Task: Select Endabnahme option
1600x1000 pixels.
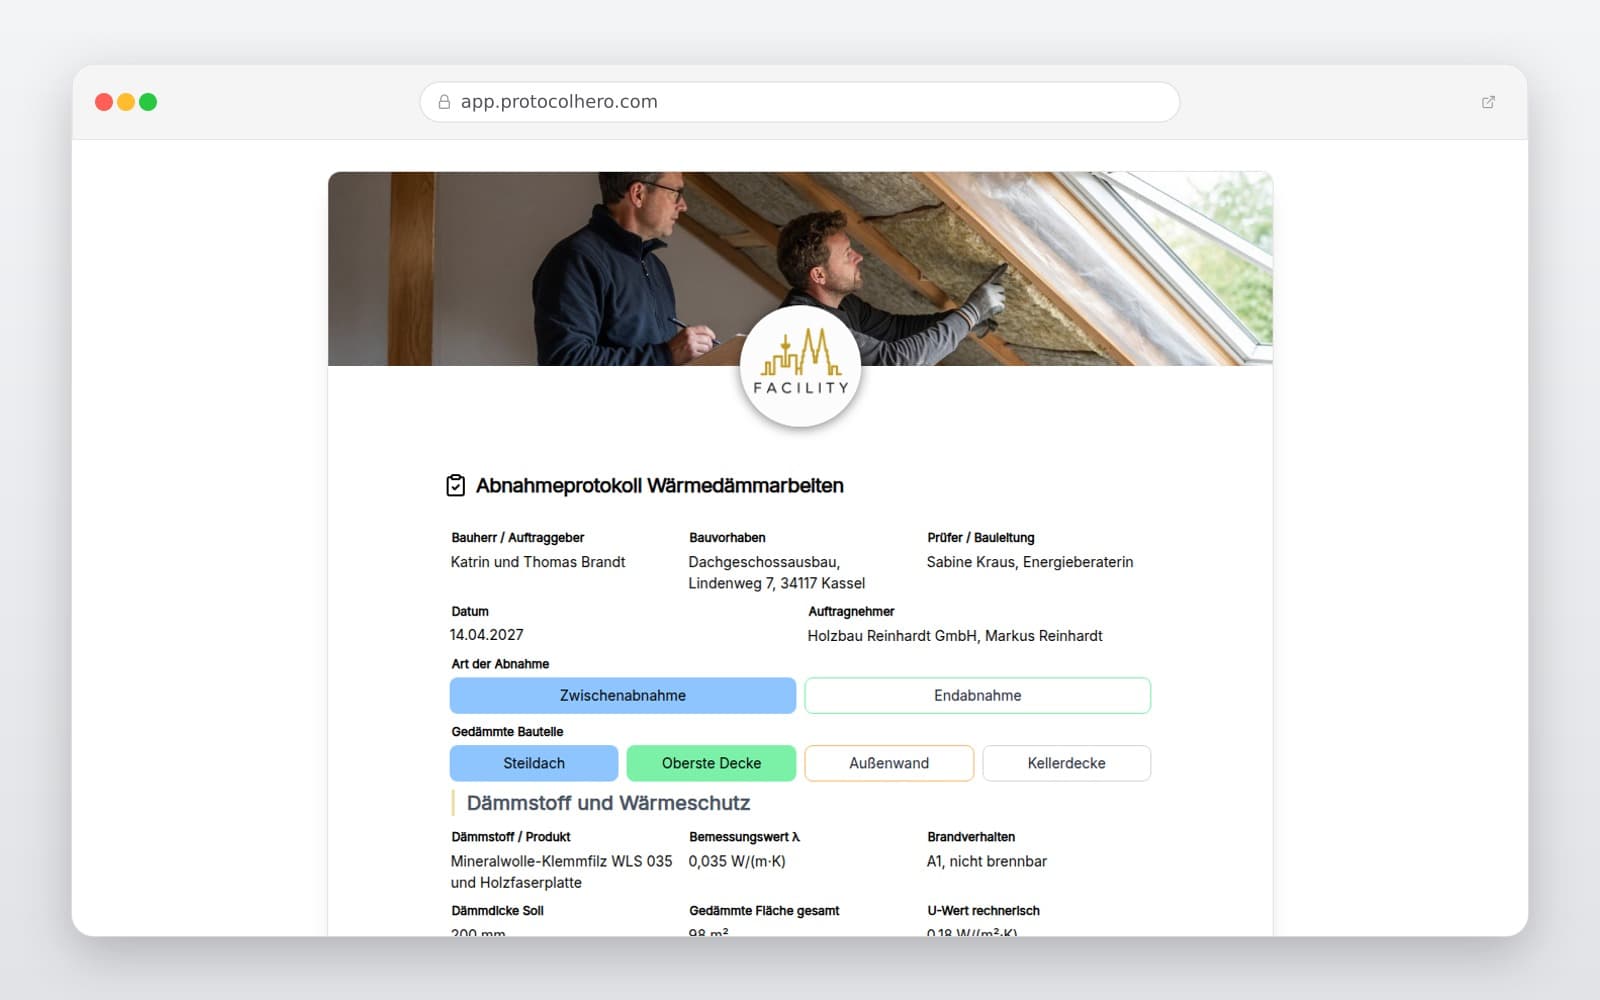Action: pos(977,695)
